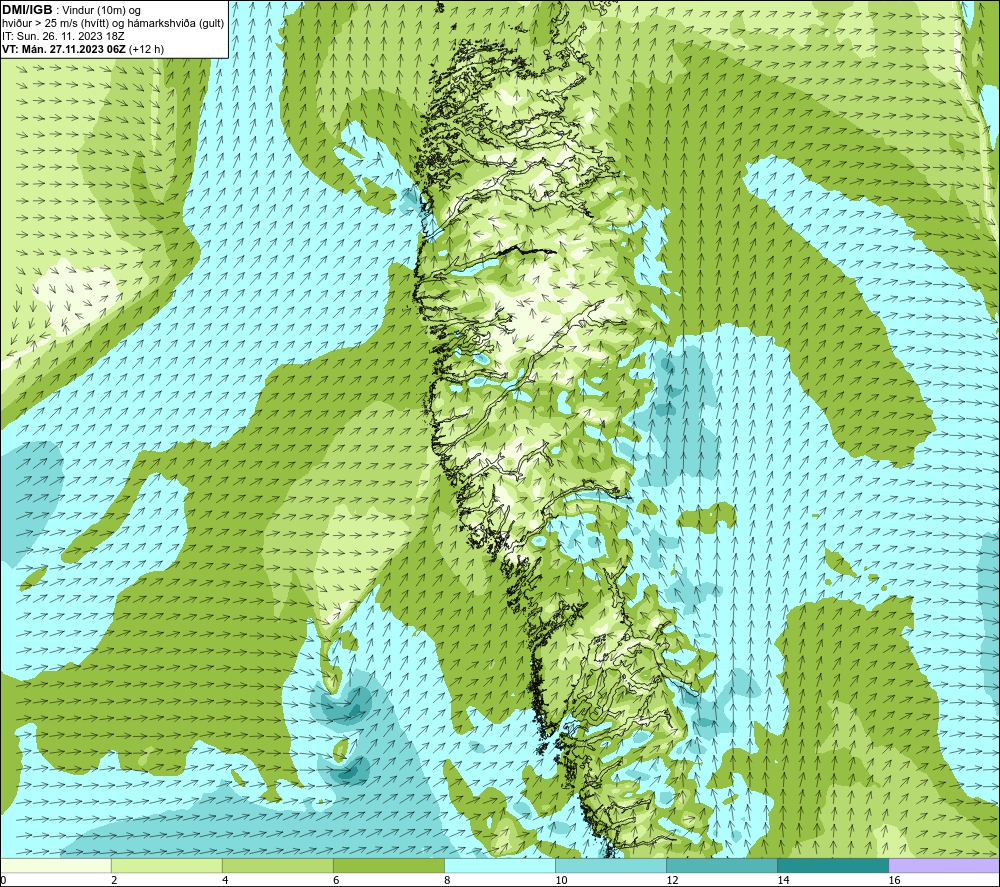Click the 14–16 m/s dark teal swatch
1000x887 pixels.
click(x=832, y=865)
